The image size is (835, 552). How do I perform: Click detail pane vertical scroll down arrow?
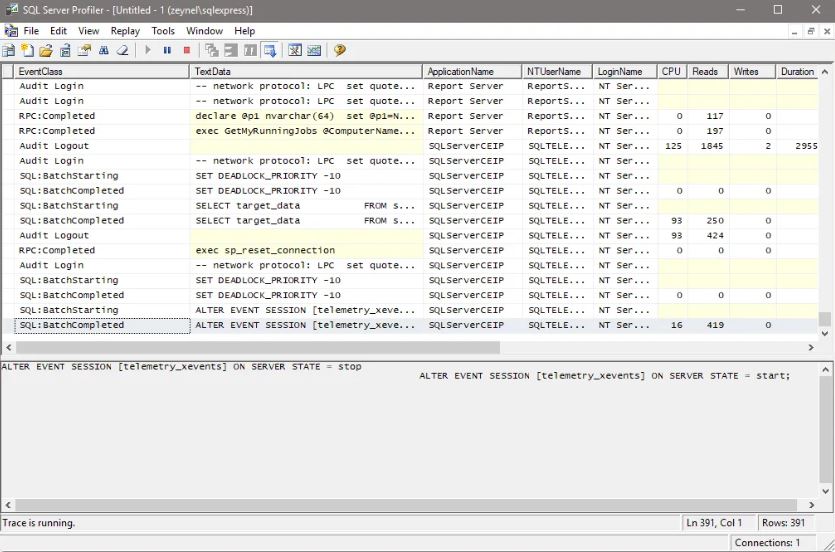click(825, 491)
